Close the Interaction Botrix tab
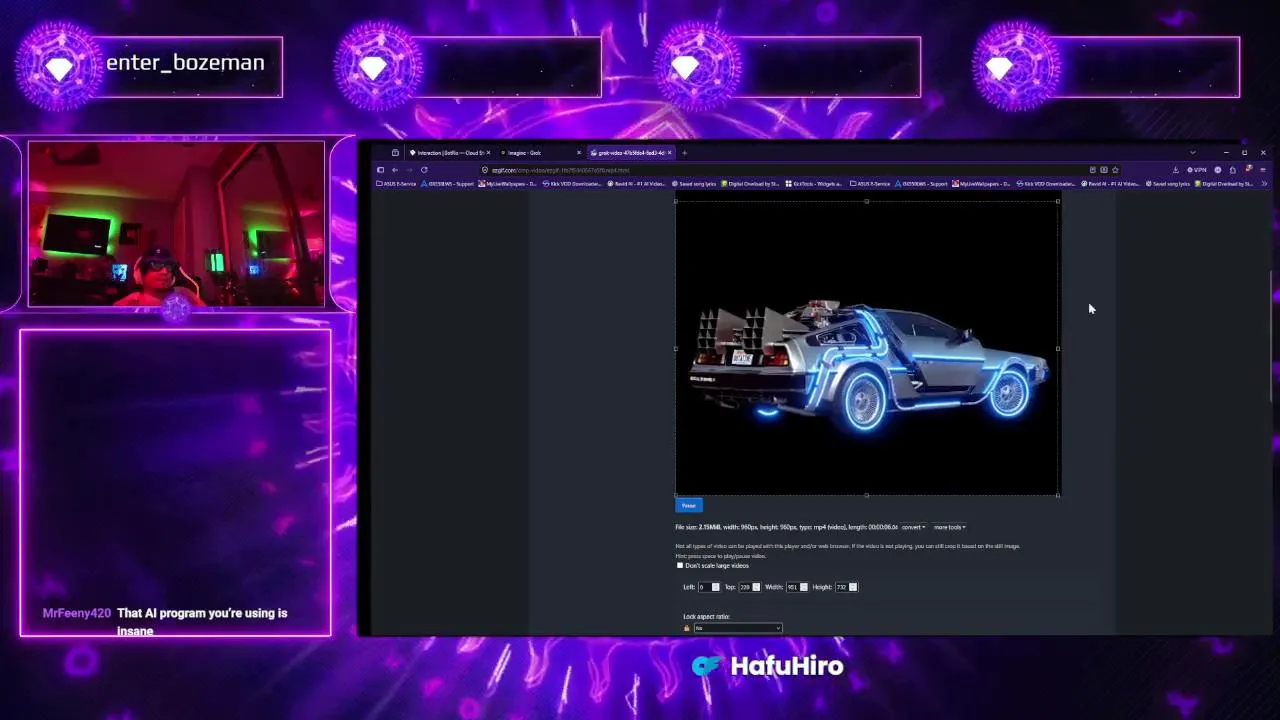Screen dimensions: 1280x720 (488, 153)
